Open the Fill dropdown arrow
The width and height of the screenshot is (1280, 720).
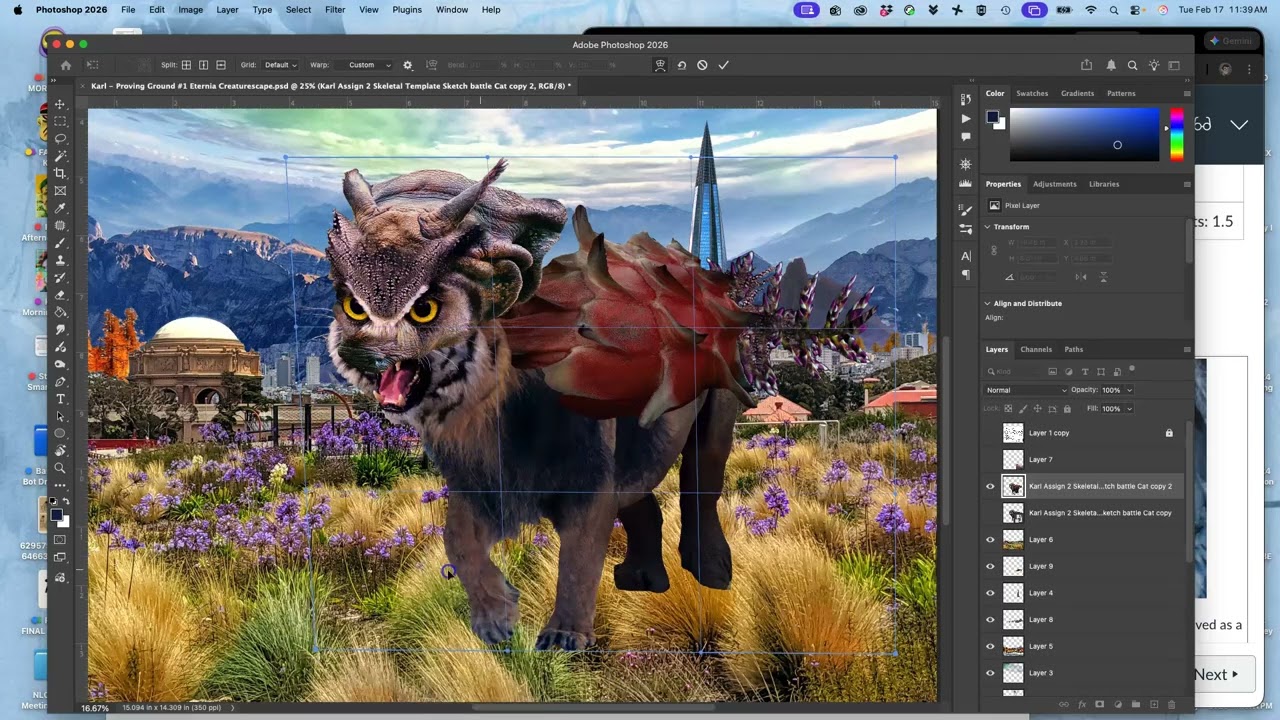(1130, 408)
